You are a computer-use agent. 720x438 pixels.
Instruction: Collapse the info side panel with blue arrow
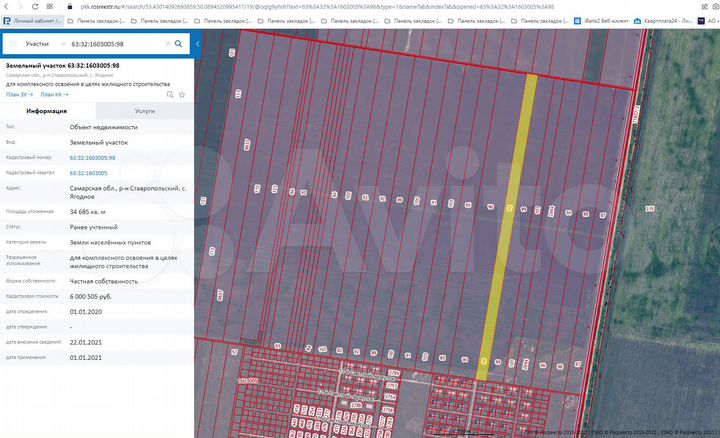coord(196,44)
